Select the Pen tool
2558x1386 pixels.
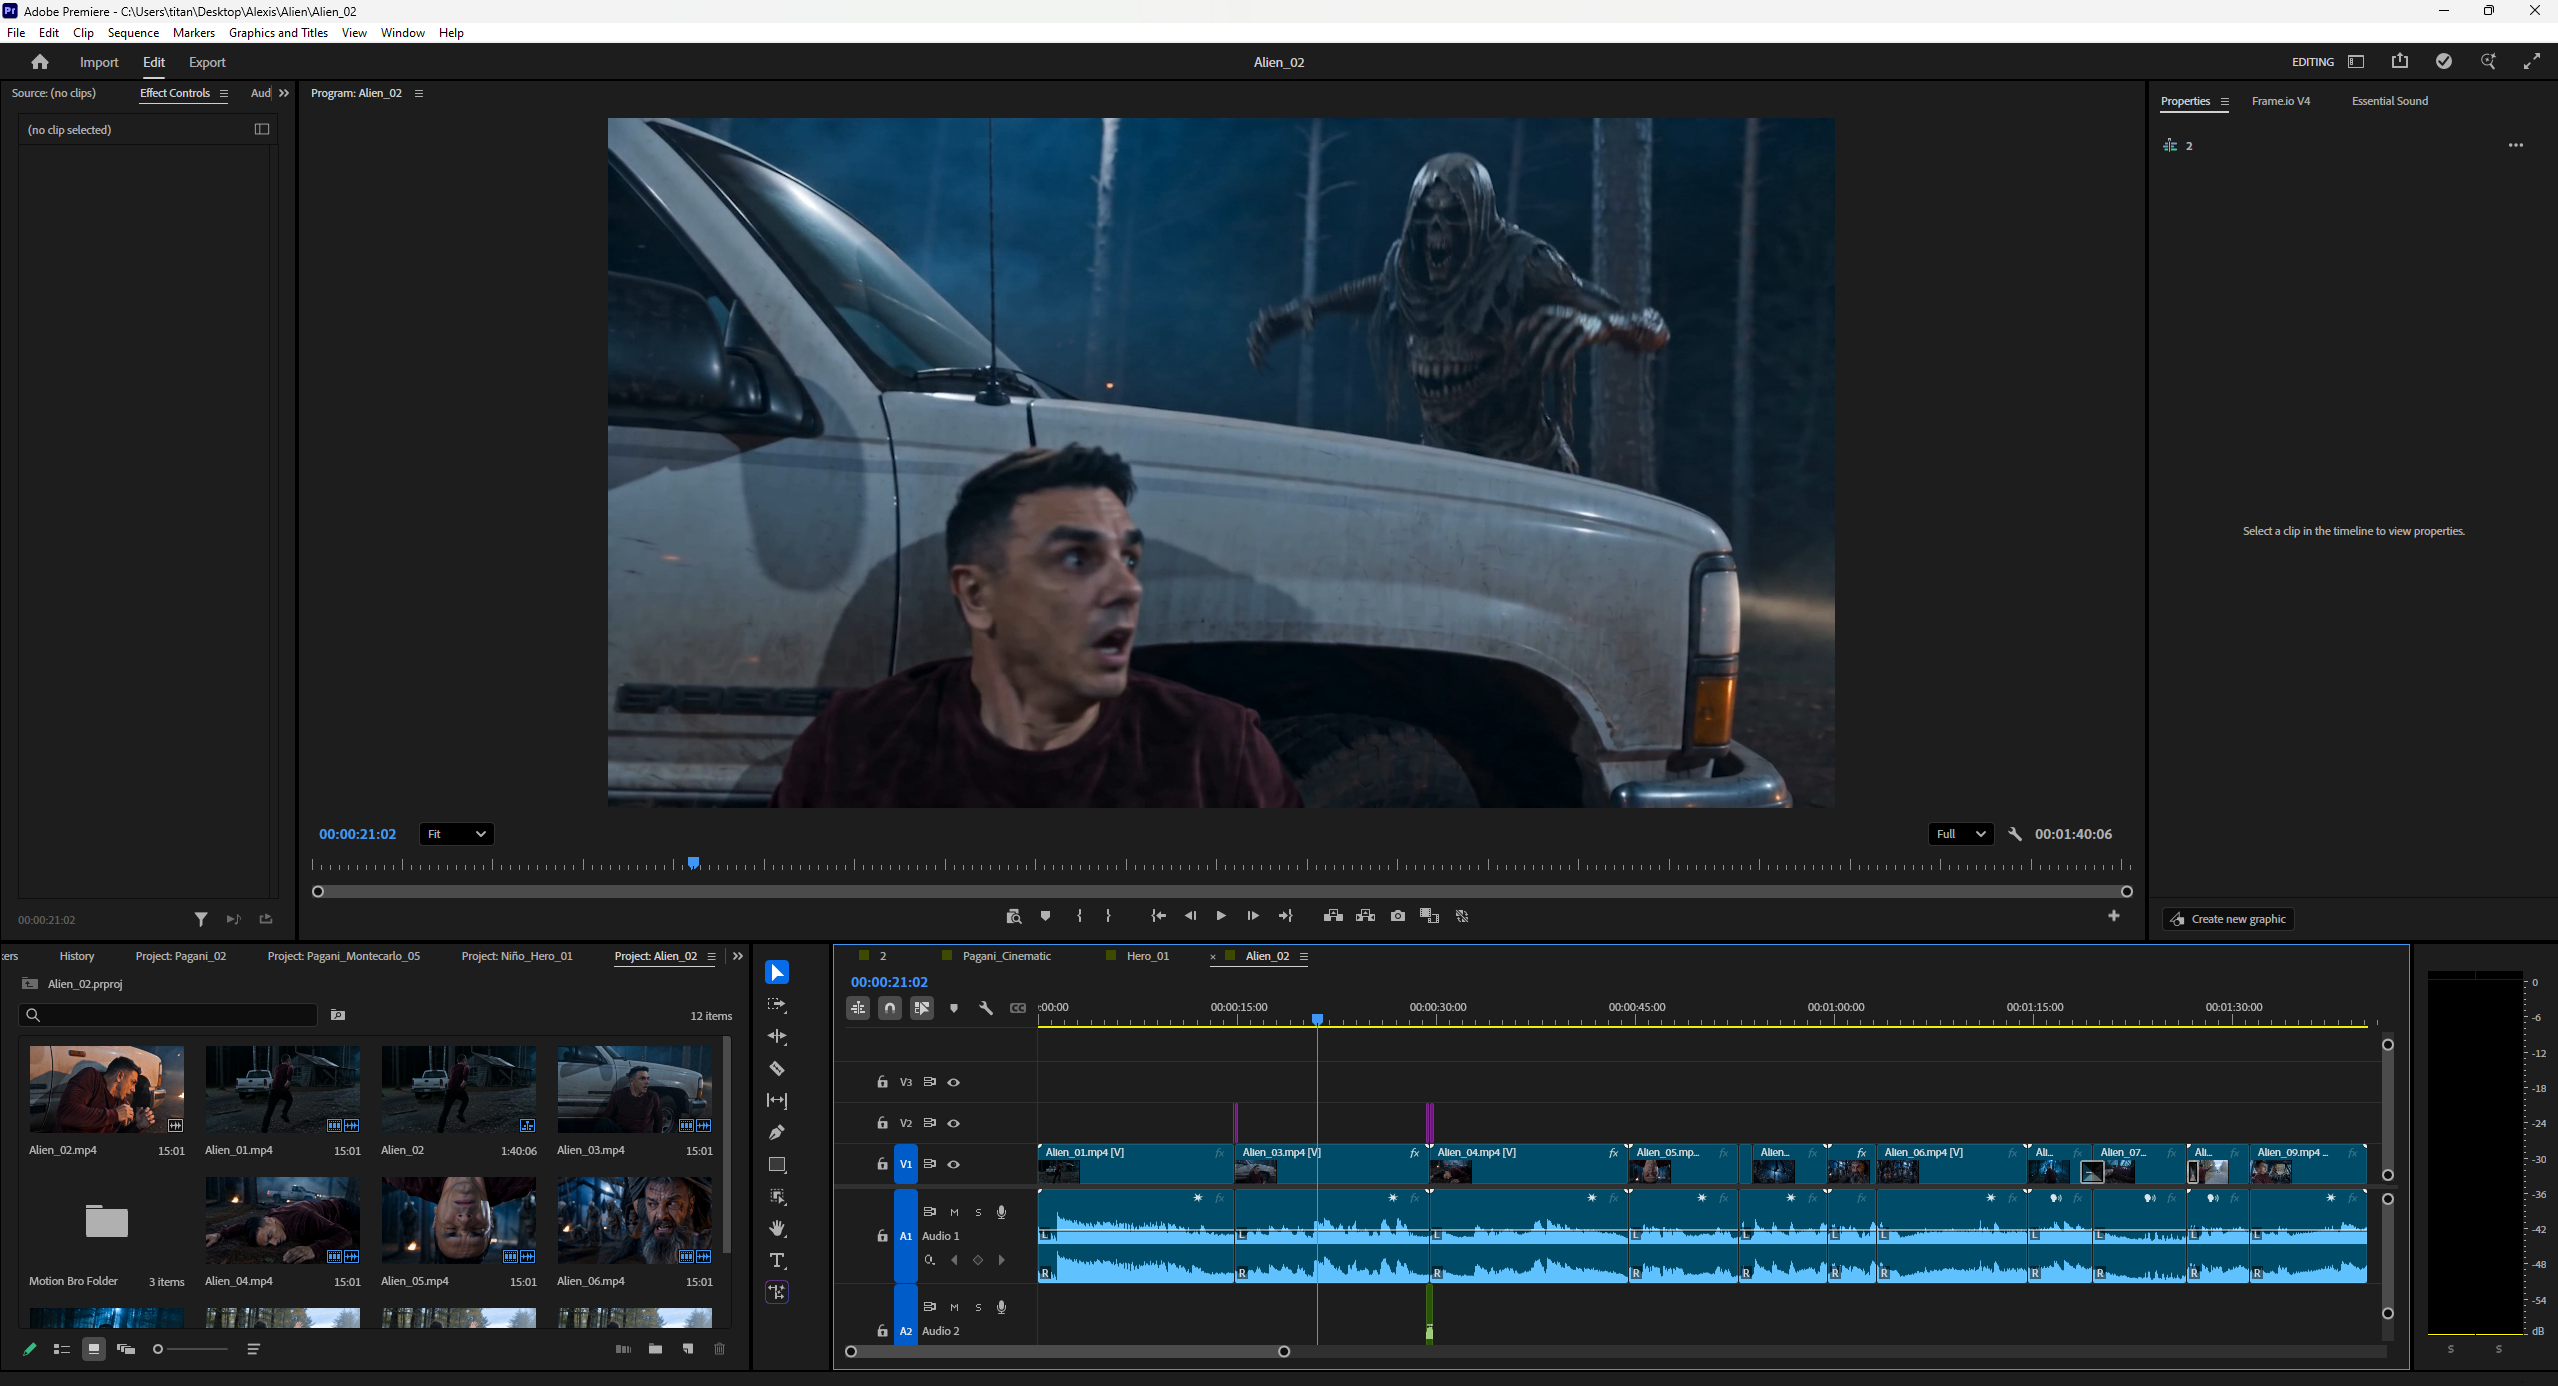point(777,1132)
